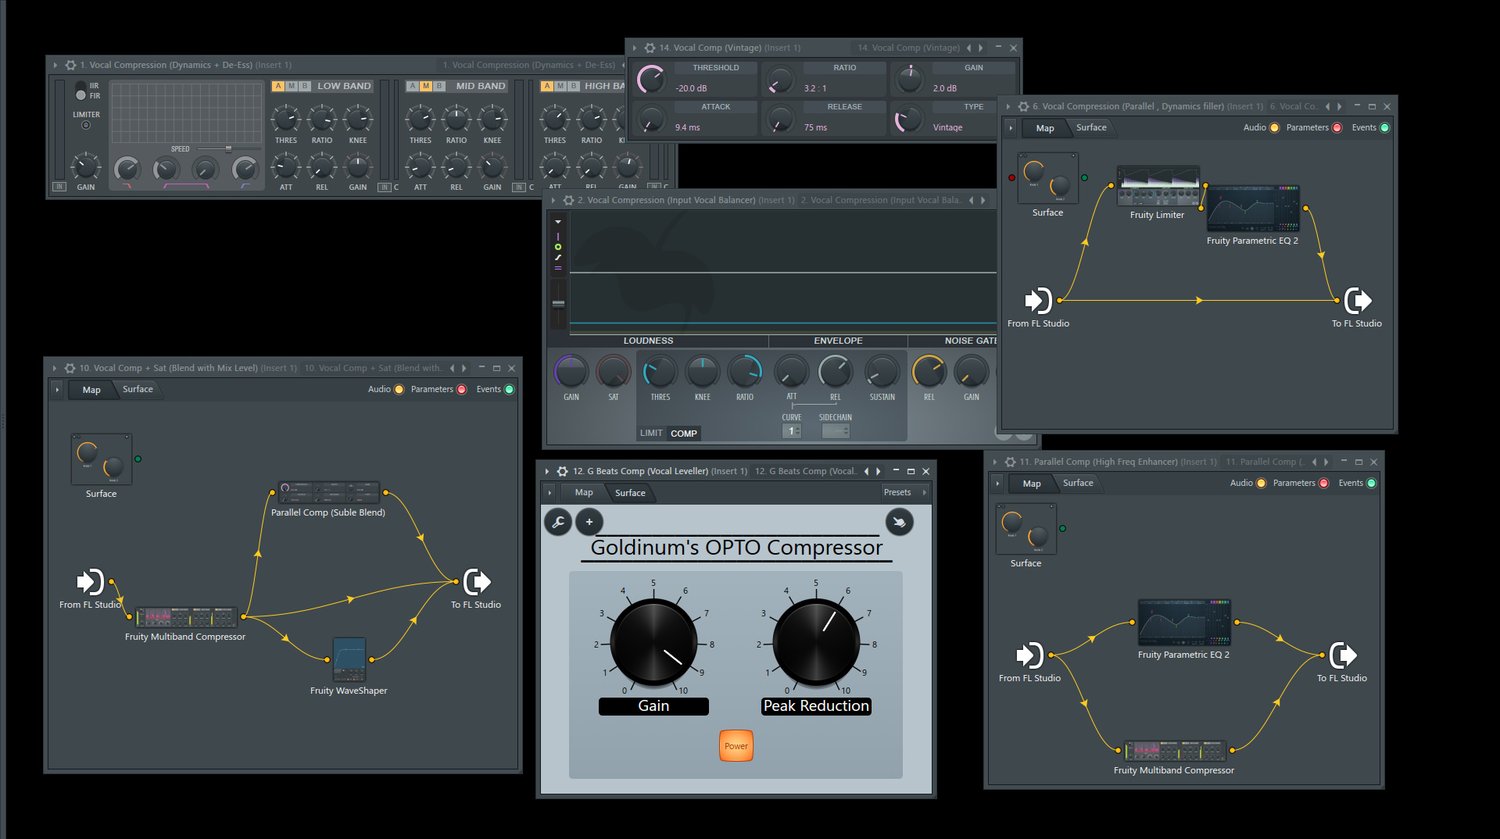Viewport: 1500px width, 839px height.
Task: Select state B for the LOW BAND
Action: pos(305,86)
